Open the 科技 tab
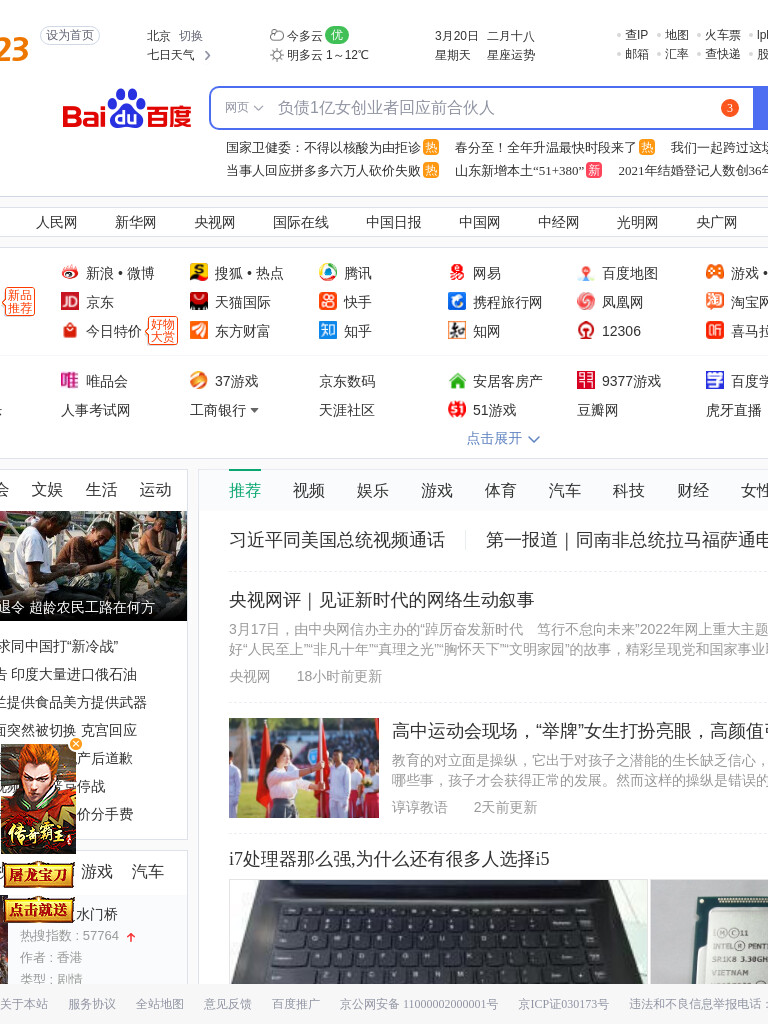 point(628,490)
